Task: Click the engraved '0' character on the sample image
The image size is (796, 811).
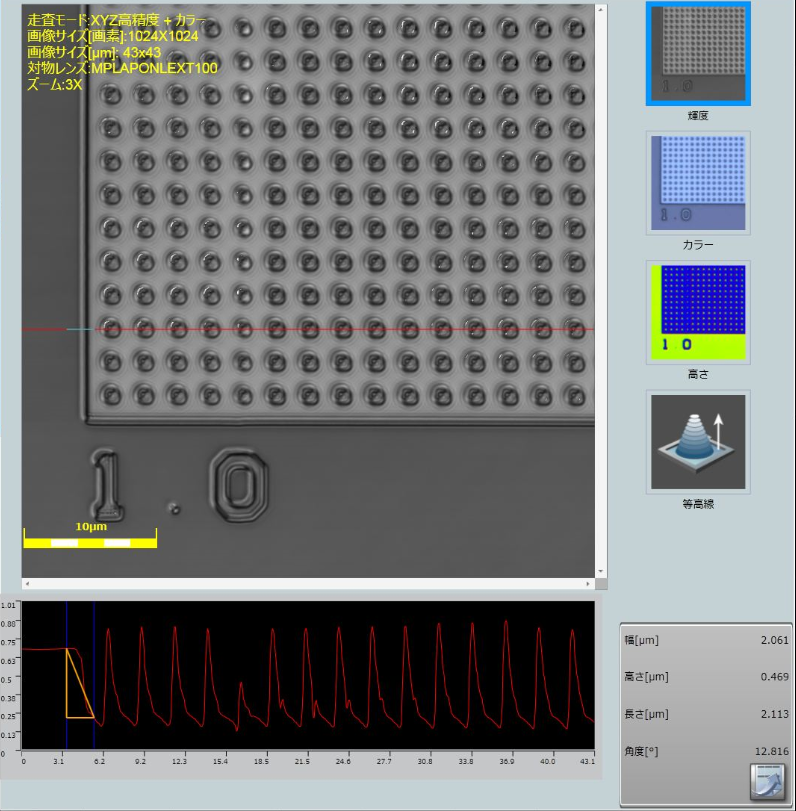Action: pos(239,485)
